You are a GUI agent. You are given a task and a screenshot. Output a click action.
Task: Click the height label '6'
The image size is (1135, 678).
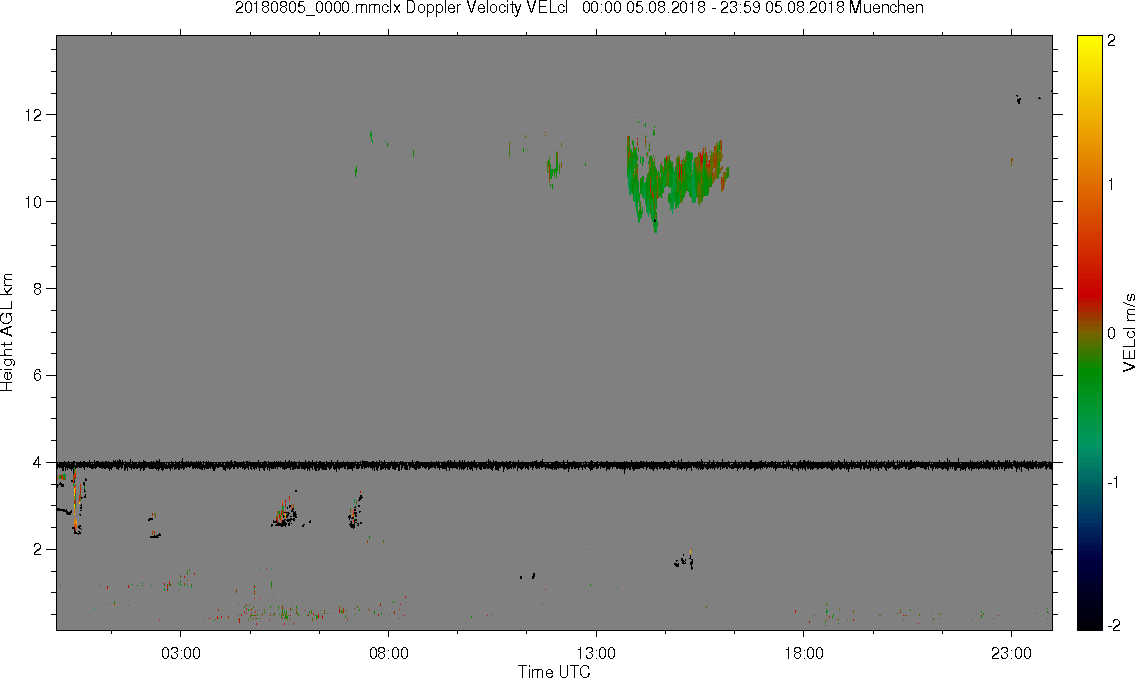point(38,376)
